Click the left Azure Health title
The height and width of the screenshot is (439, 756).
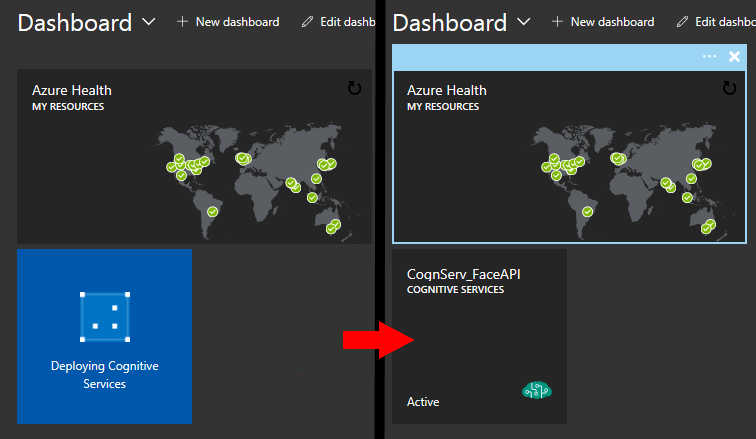(x=72, y=91)
